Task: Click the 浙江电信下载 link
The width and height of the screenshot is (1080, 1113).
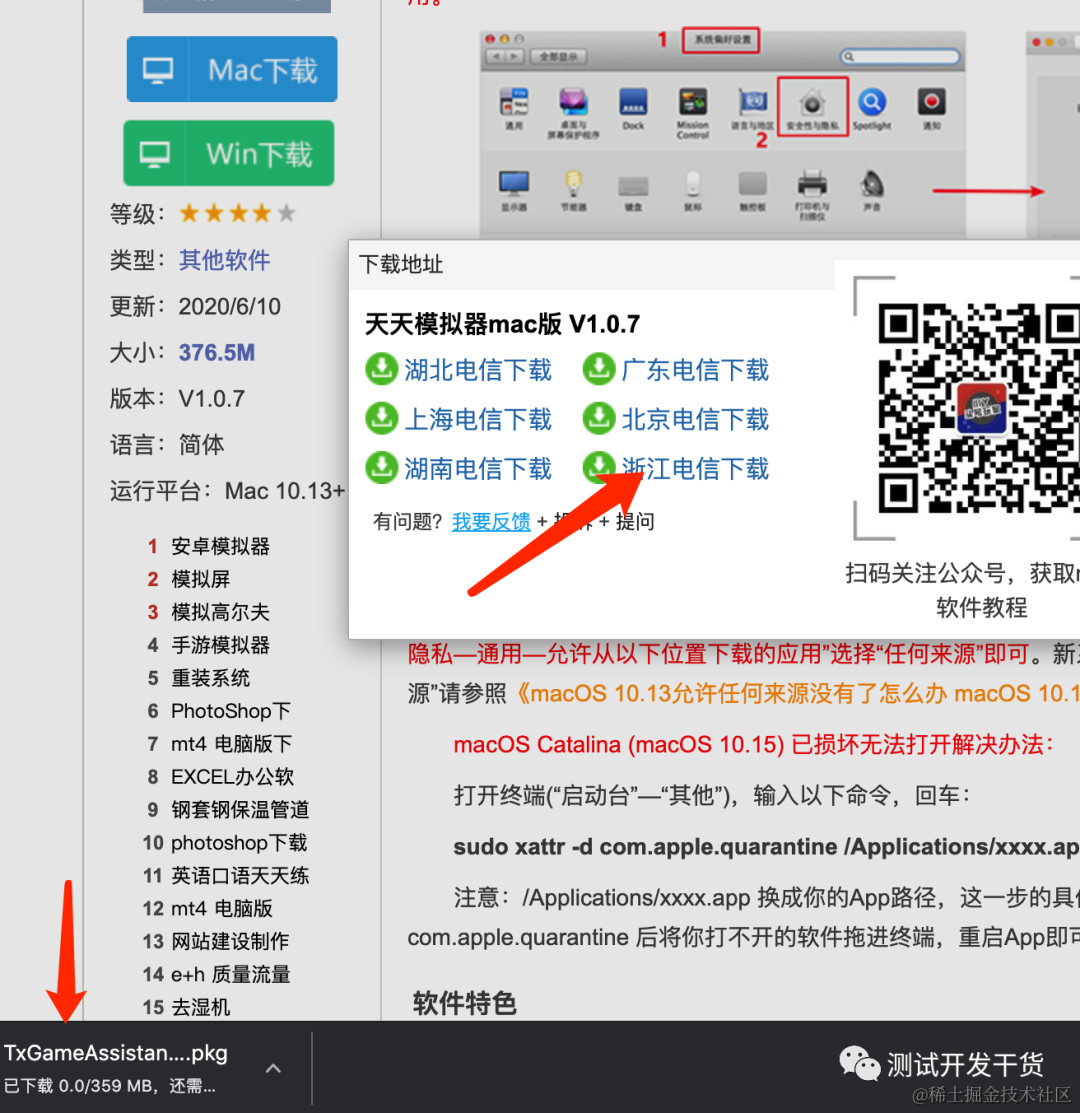Action: coord(695,468)
